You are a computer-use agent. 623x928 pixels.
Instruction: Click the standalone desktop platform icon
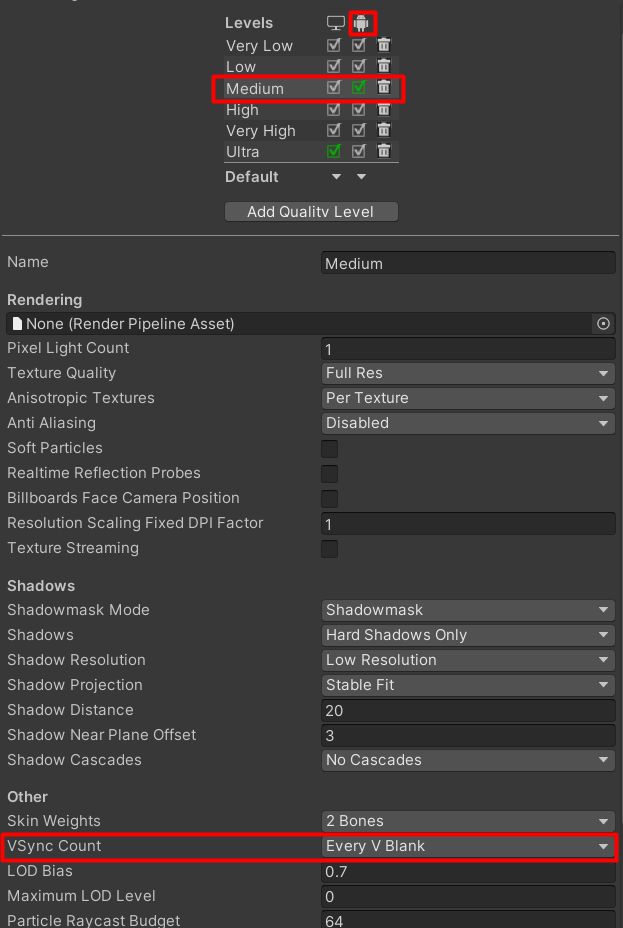click(x=336, y=23)
